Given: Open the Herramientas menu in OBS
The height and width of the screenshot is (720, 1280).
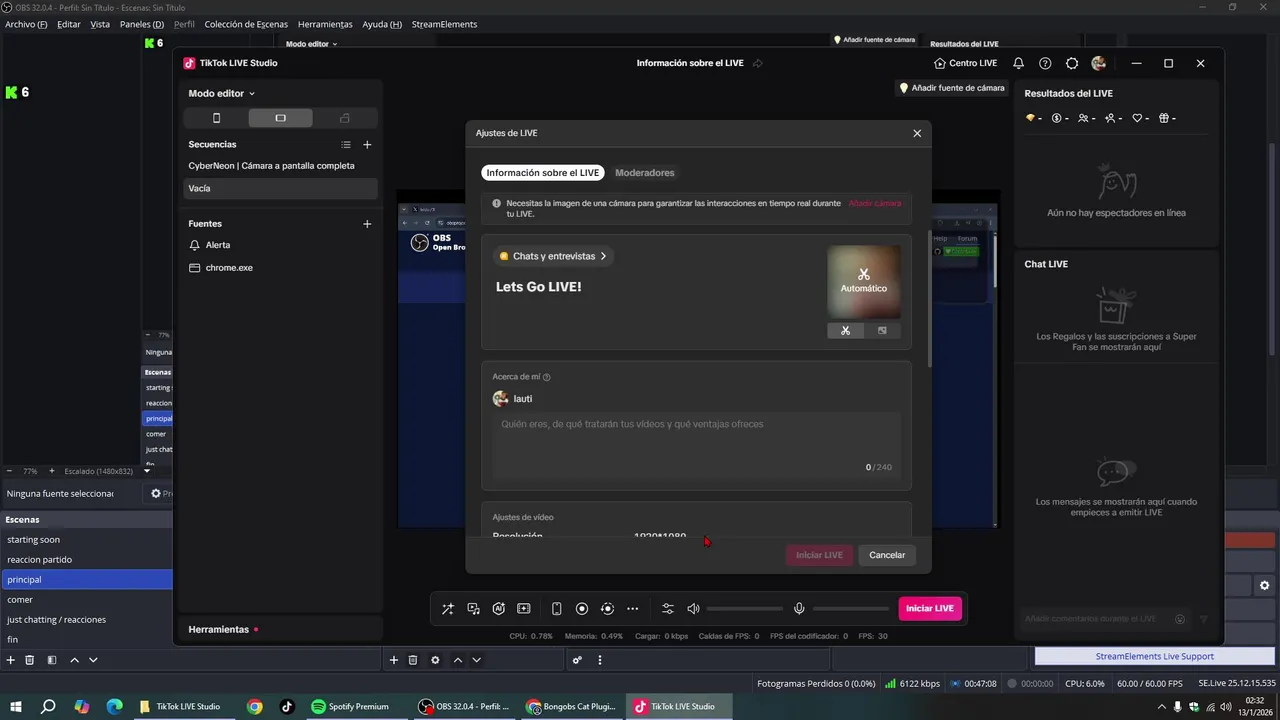Looking at the screenshot, I should click(325, 24).
